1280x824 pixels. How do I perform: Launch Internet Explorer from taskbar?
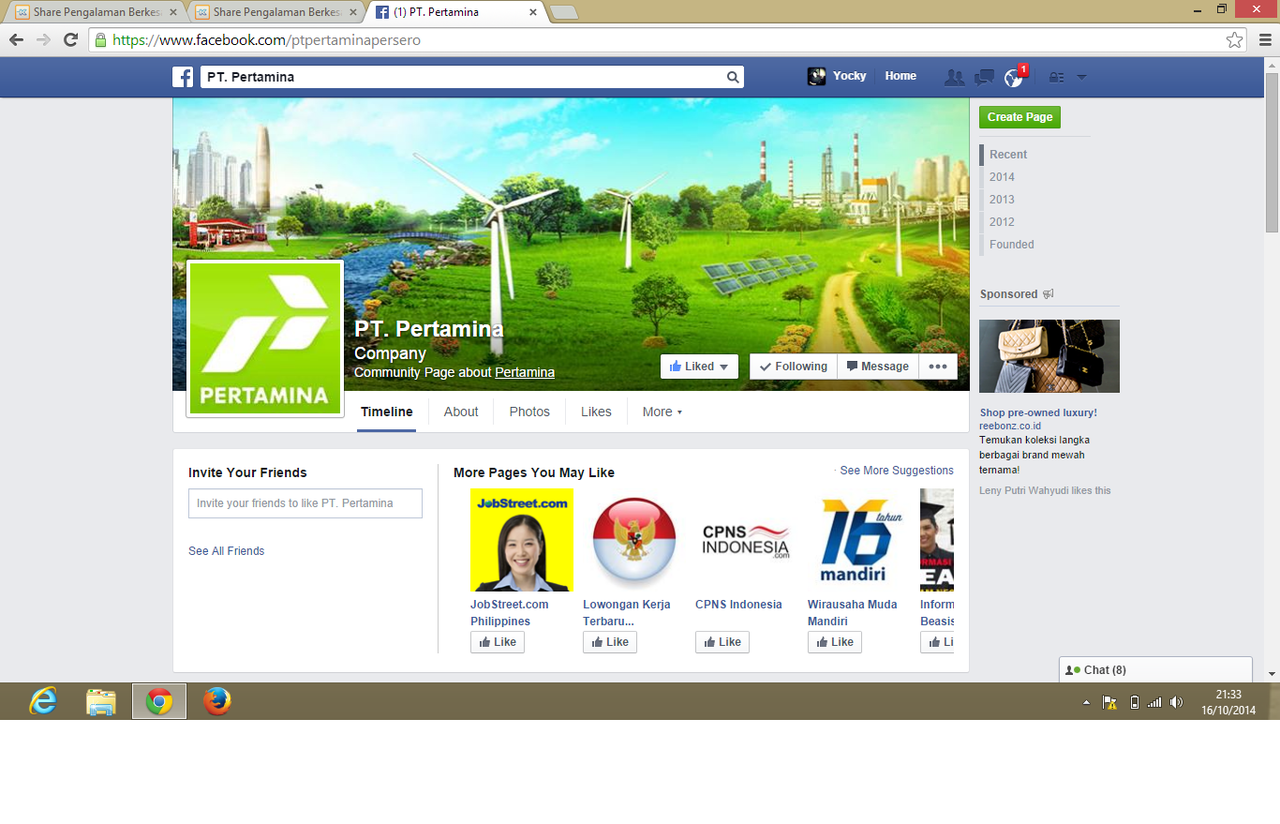43,702
